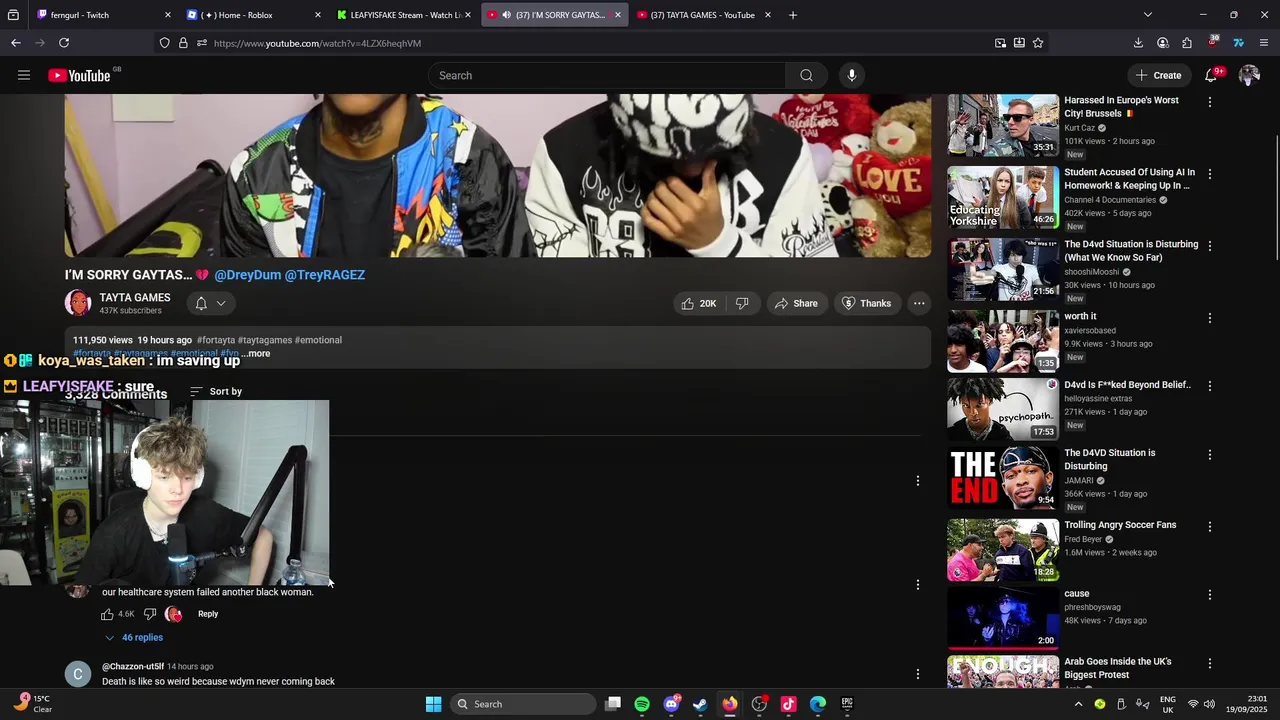Open picture-in-picture icon in address bar

[1001, 43]
